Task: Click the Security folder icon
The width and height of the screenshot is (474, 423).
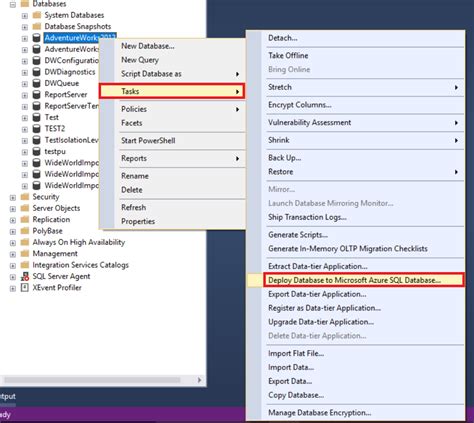Action: (x=25, y=197)
